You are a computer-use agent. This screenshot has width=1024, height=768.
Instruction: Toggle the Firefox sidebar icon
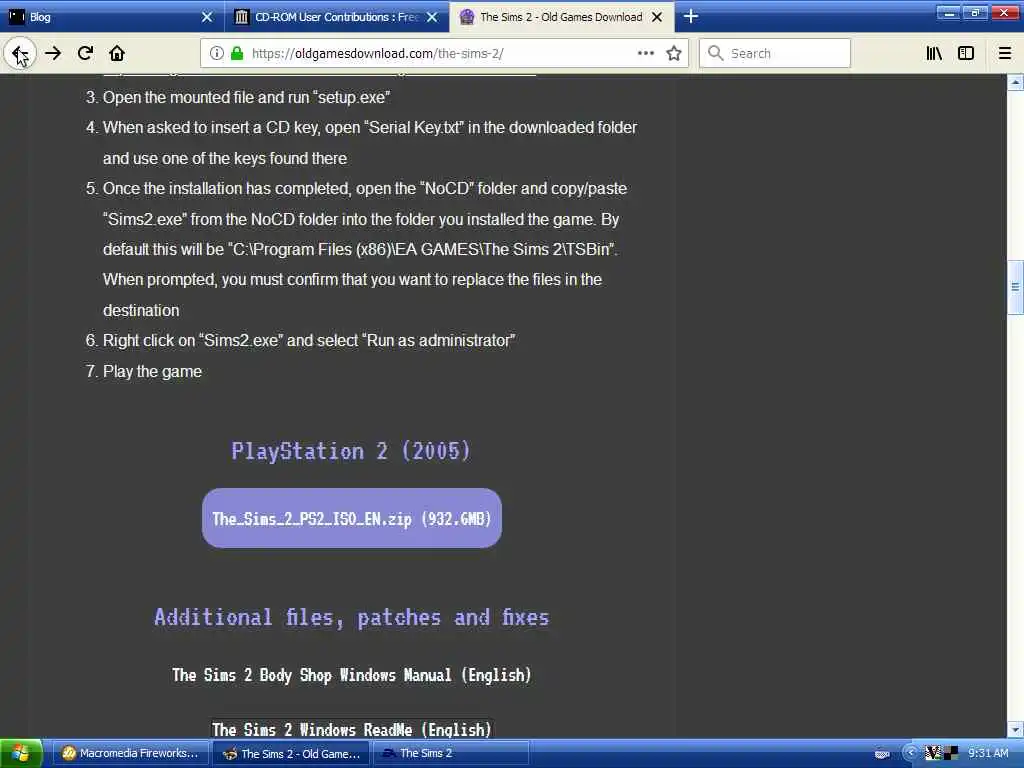[x=966, y=54]
